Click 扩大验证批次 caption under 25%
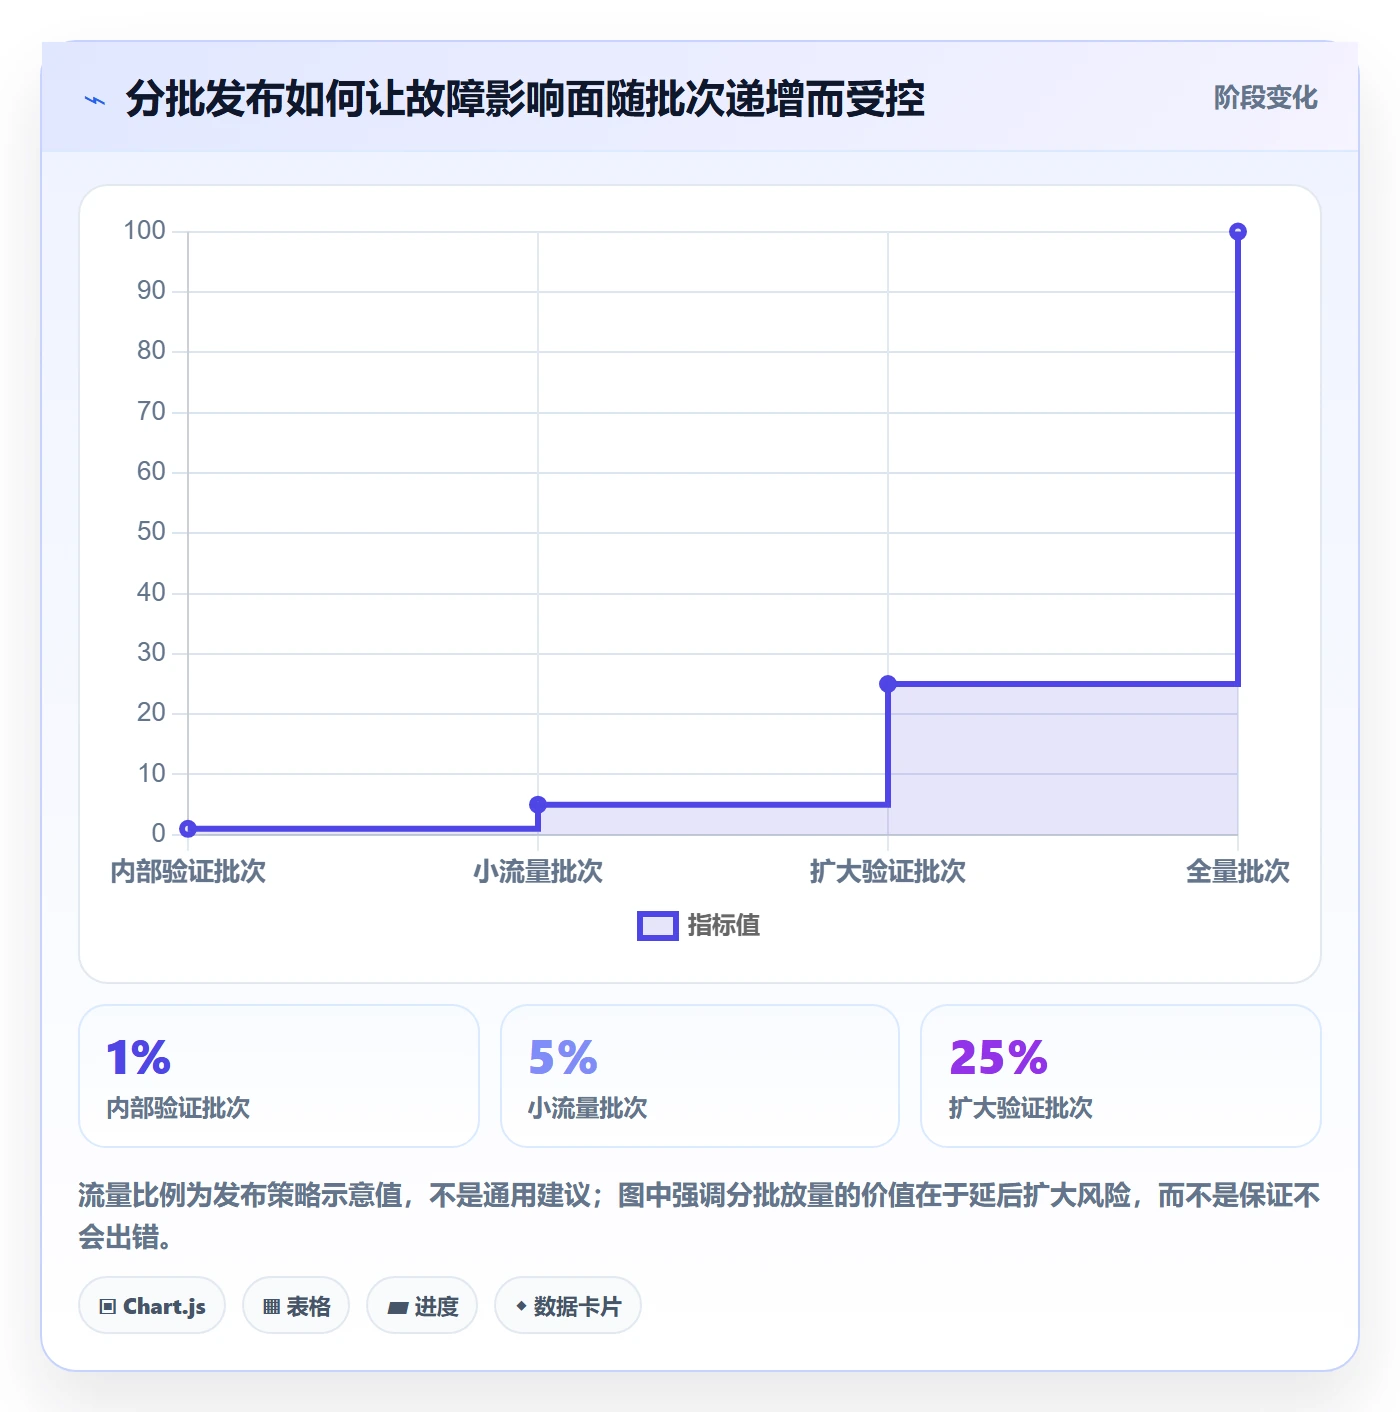Viewport: 1400px width, 1412px height. point(1021,1108)
